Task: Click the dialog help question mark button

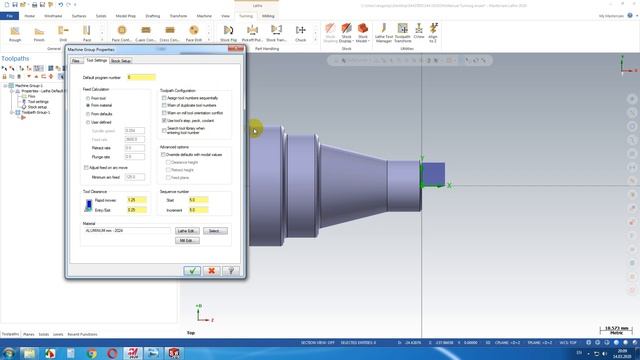Action: 231,271
